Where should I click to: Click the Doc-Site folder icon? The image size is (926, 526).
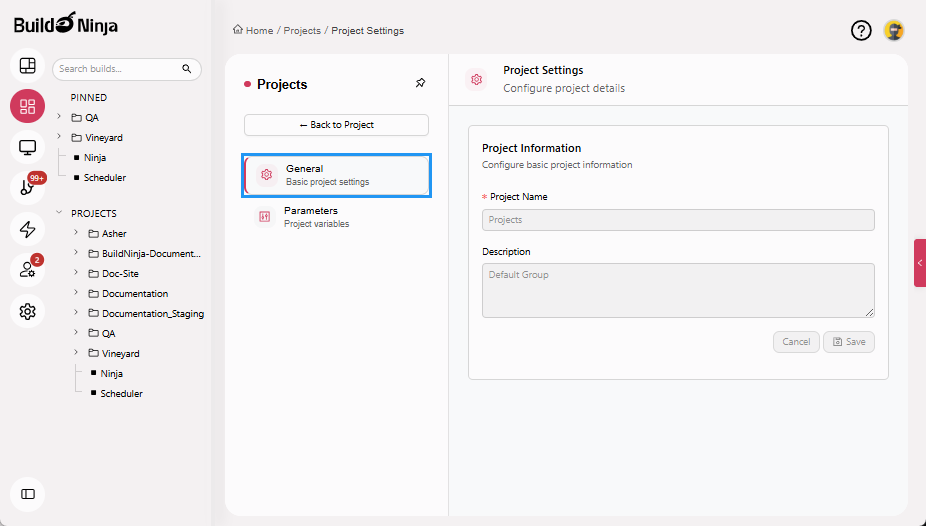(93, 274)
